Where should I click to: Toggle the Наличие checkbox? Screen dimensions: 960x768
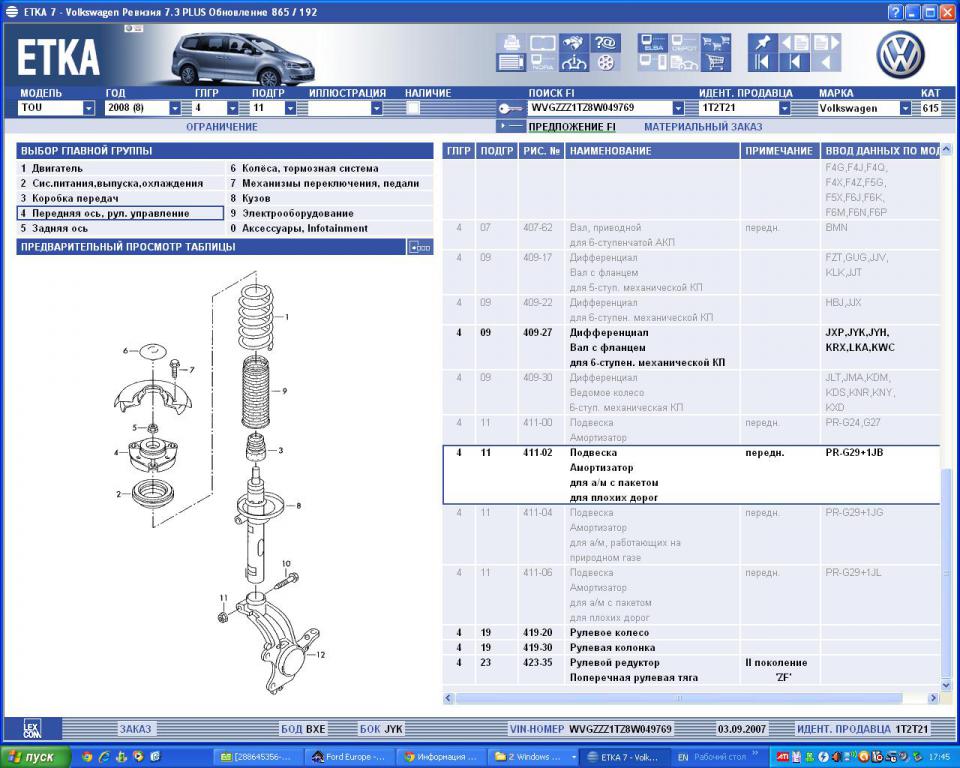[413, 108]
